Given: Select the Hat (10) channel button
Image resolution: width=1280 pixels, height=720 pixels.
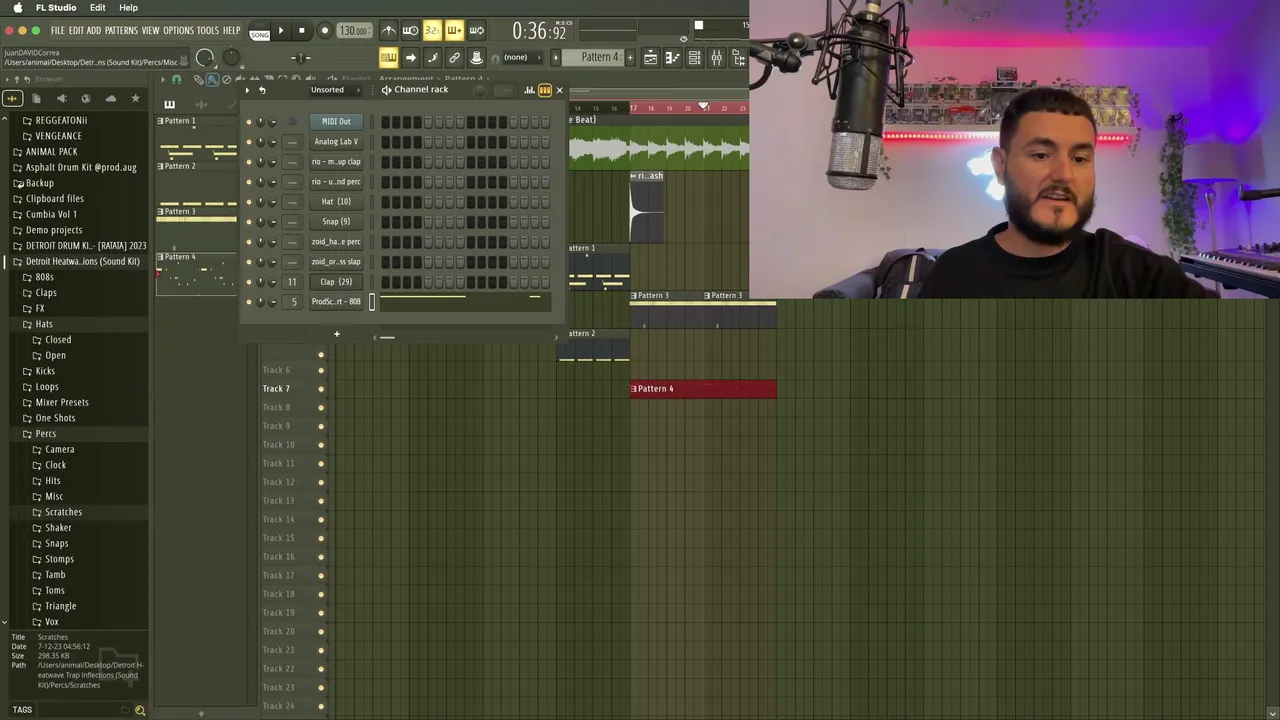Looking at the screenshot, I should (336, 202).
